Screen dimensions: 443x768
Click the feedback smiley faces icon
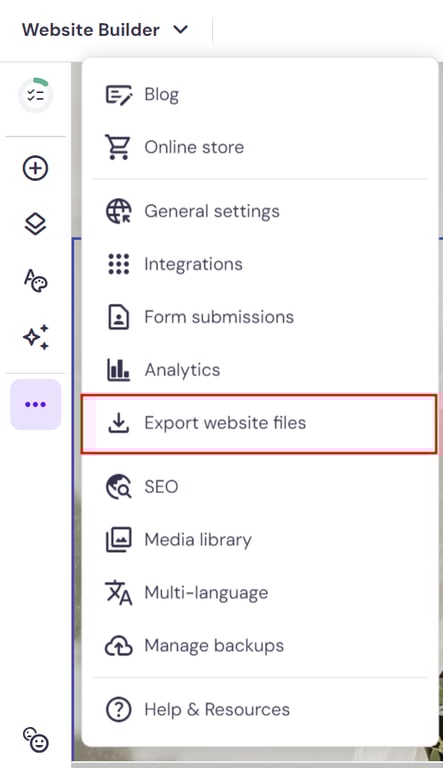36,740
